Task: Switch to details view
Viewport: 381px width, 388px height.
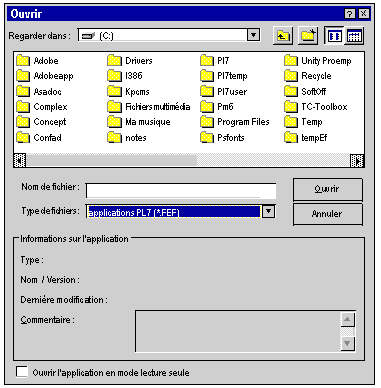Action: pyautogui.click(x=354, y=36)
